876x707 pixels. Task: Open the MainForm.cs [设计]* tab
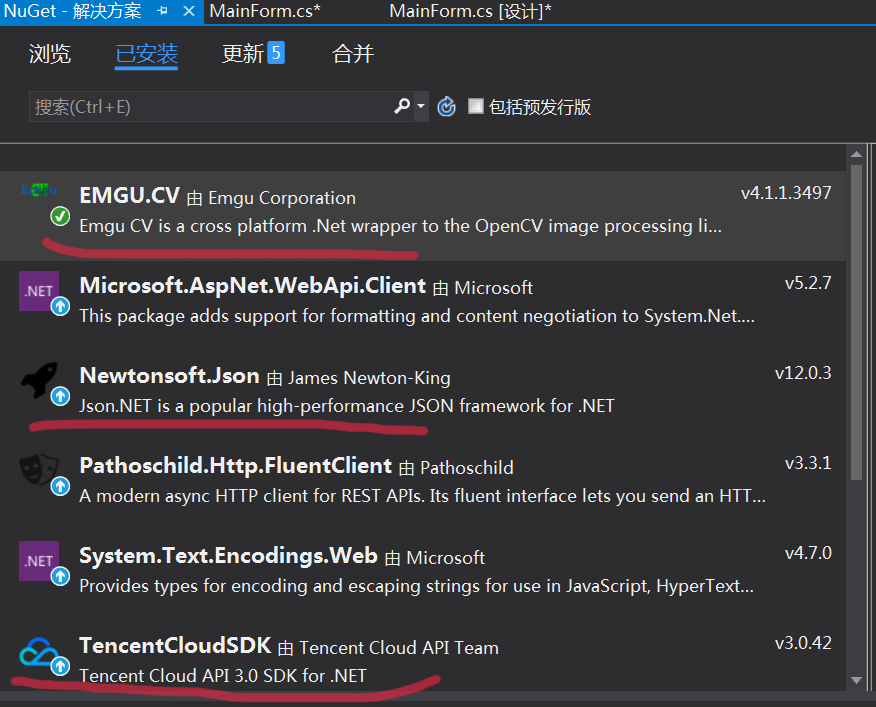pyautogui.click(x=470, y=11)
